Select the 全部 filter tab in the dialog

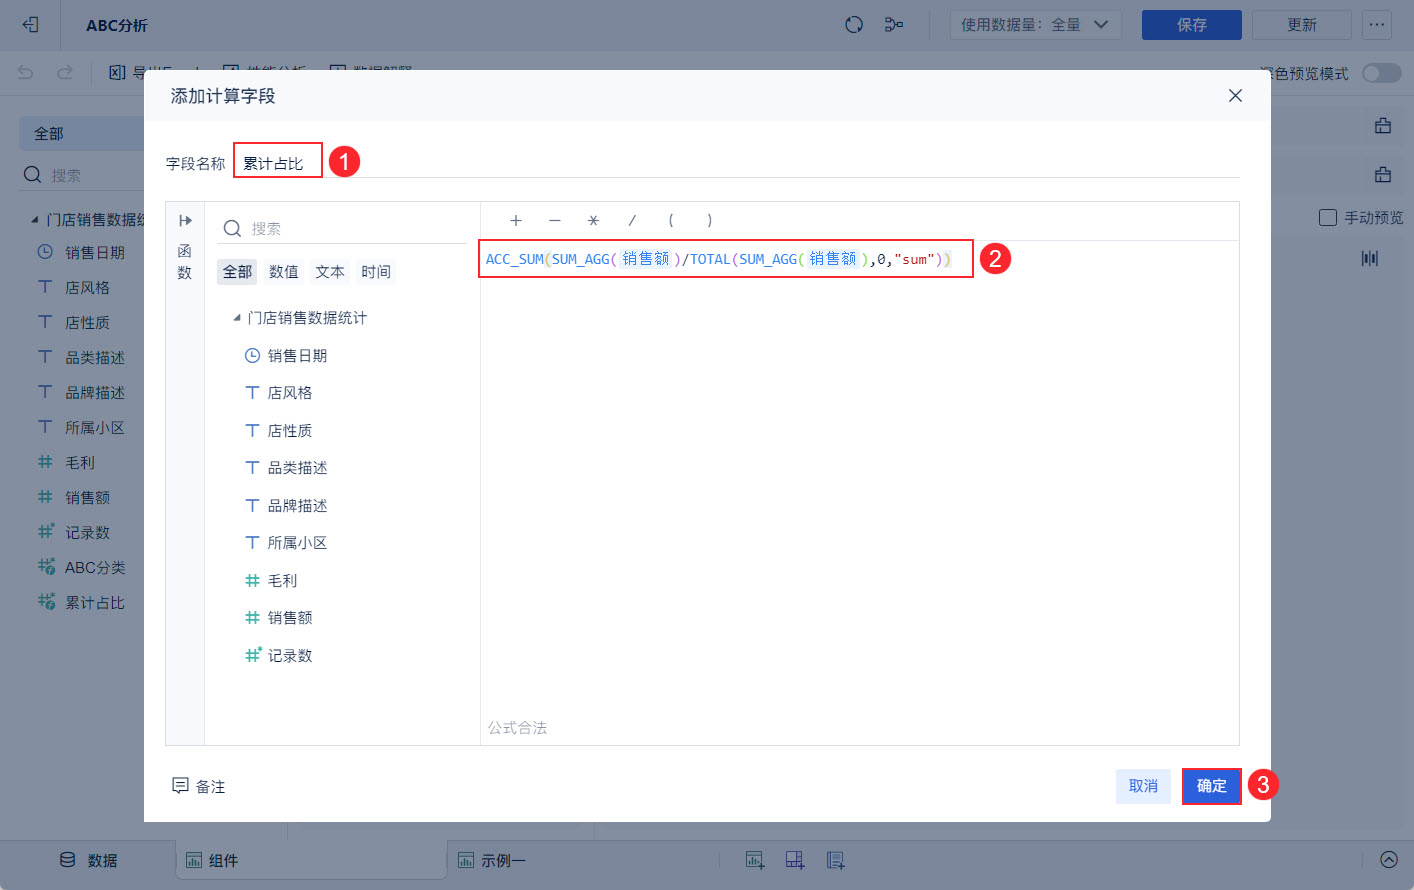[237, 272]
